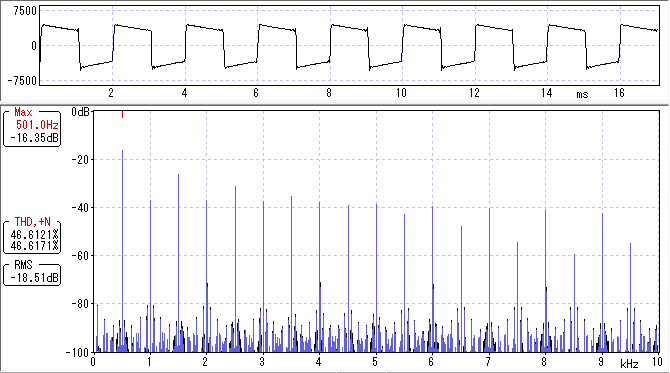Click the 46.6171% THD+N value

(x=34, y=246)
